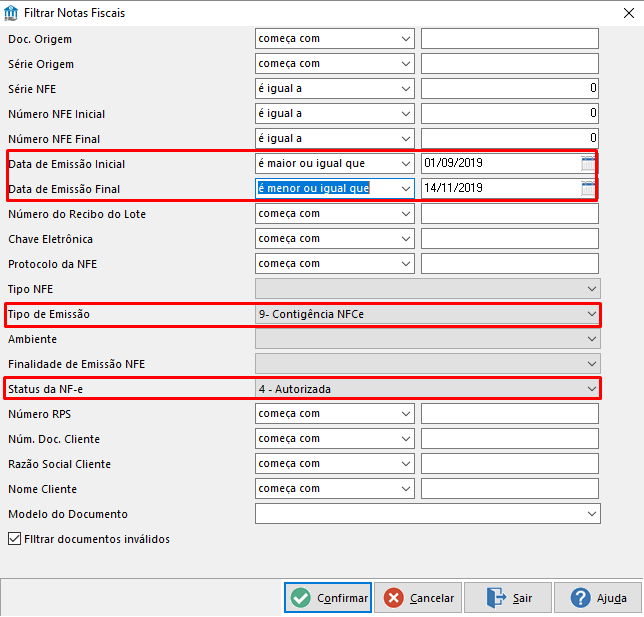
Task: Expand Finalidade de Emissão NFE dropdown
Action: pyautogui.click(x=428, y=364)
